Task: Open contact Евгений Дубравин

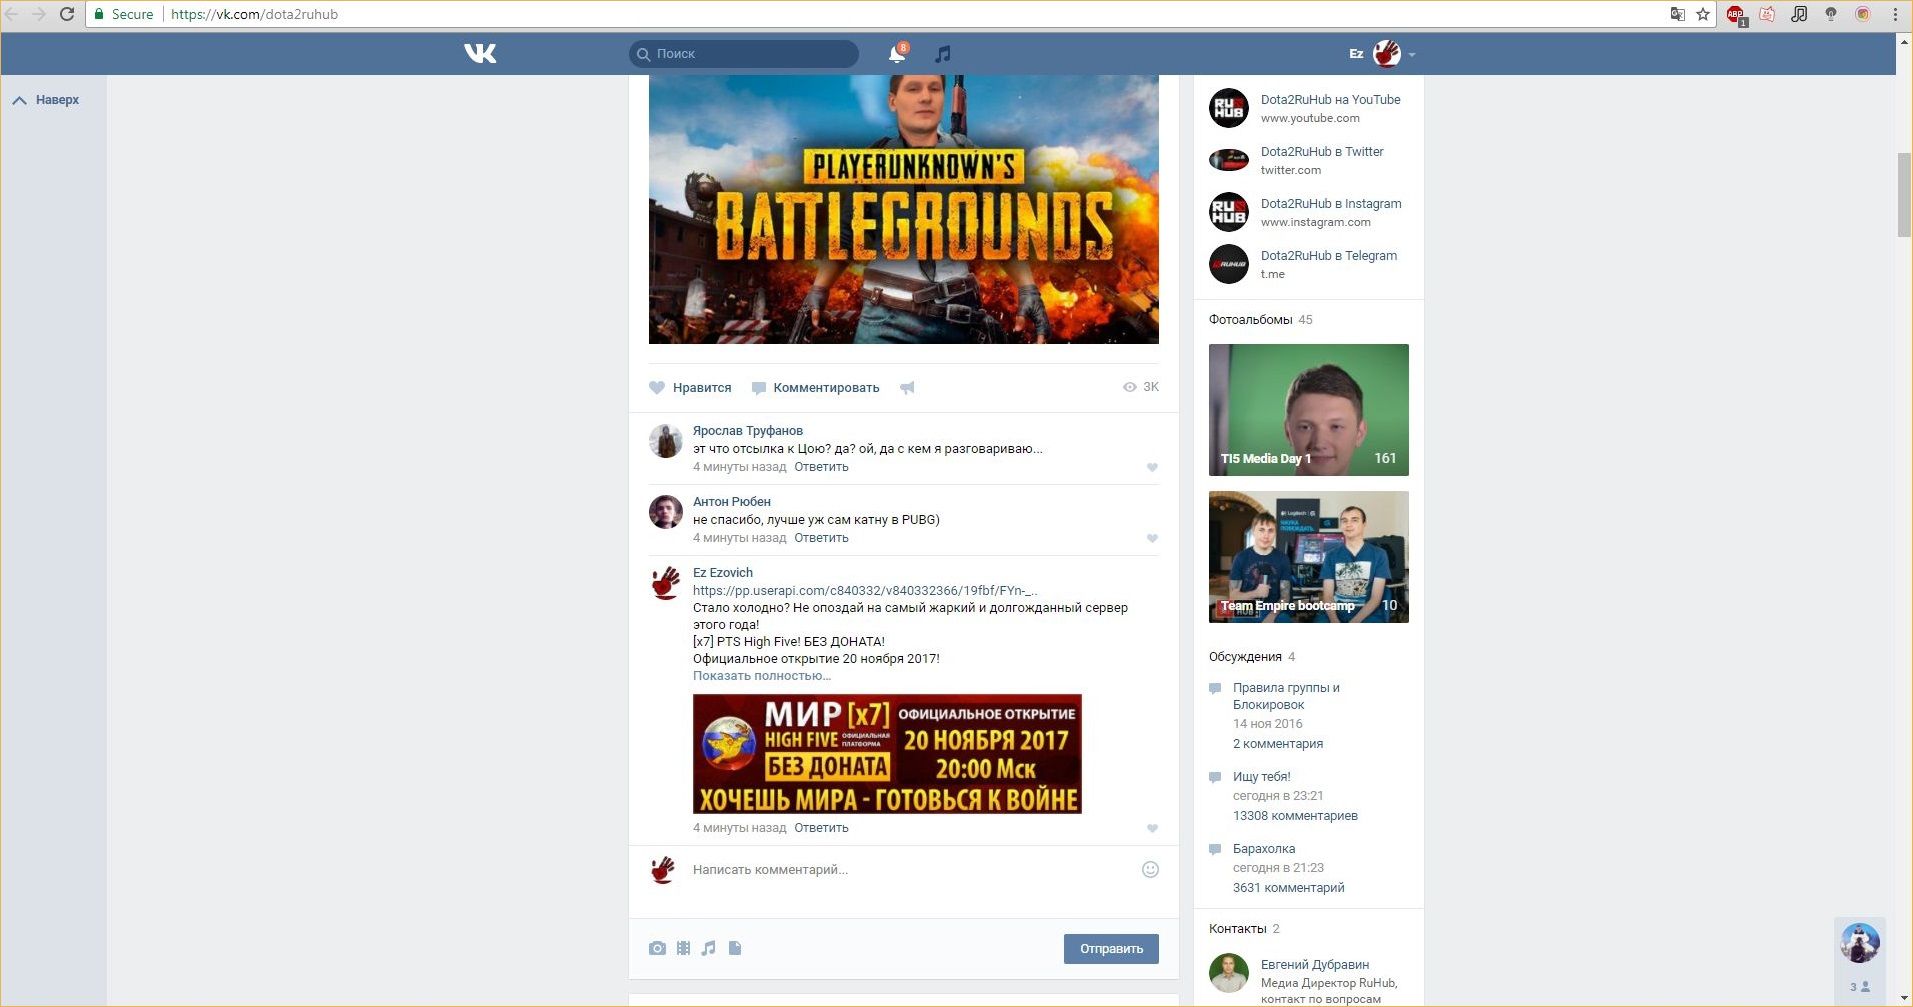Action: pos(1315,965)
